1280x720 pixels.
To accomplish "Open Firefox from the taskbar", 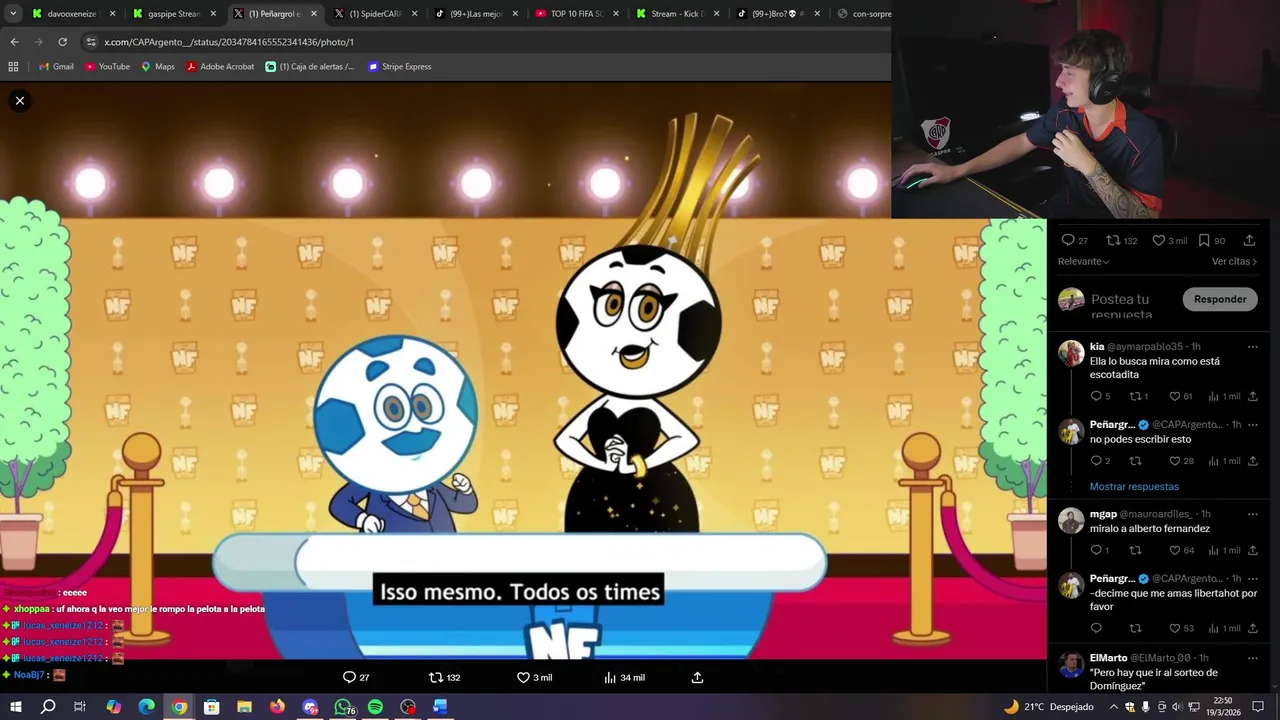I will (277, 707).
